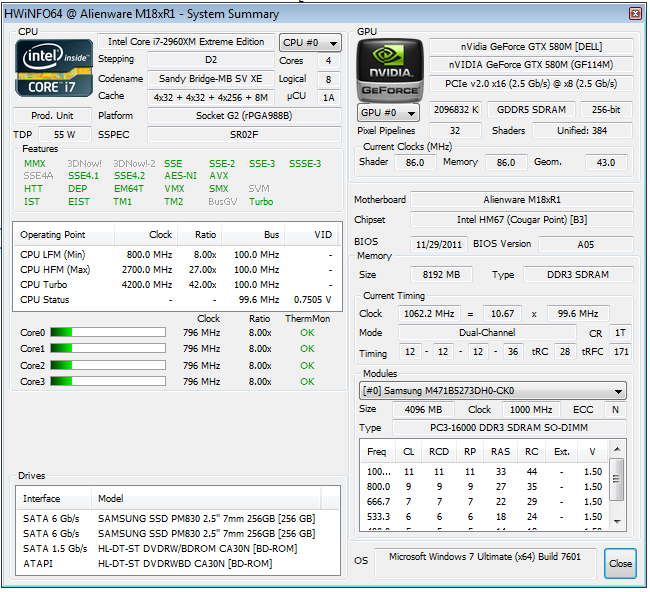Click the Alienware M18xR1 motherboard field
650x592 pixels.
click(522, 199)
